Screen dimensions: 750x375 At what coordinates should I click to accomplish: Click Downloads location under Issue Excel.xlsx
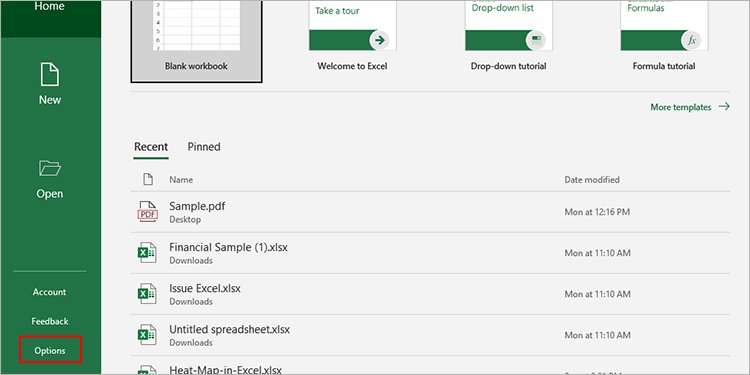click(191, 302)
